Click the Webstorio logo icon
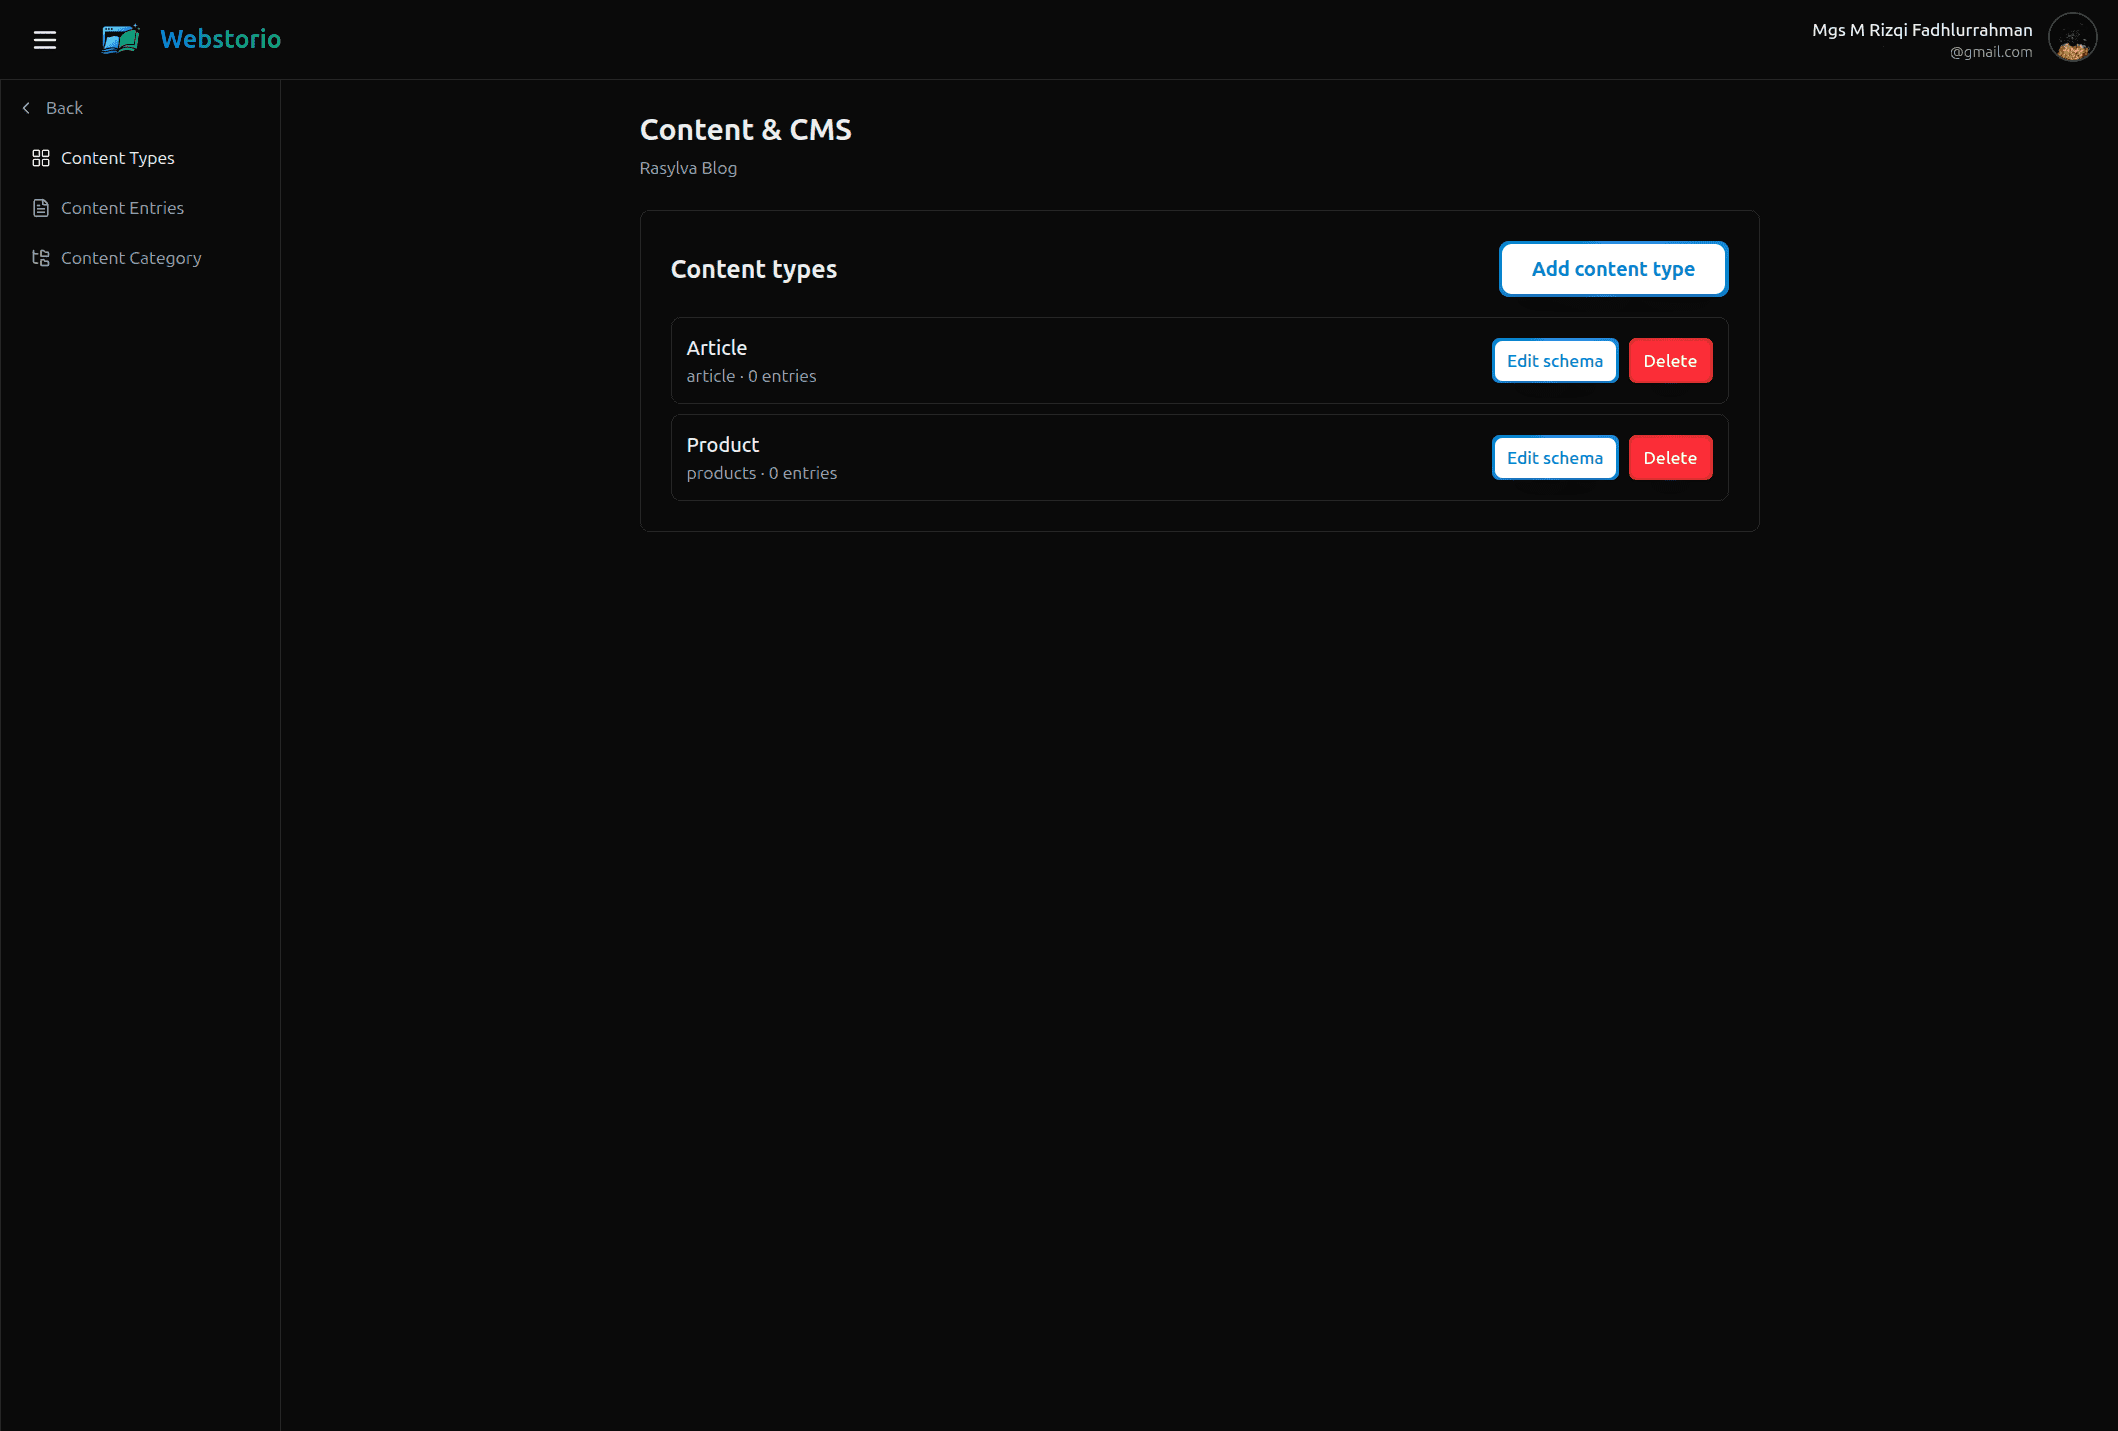The image size is (2118, 1431). 121,39
